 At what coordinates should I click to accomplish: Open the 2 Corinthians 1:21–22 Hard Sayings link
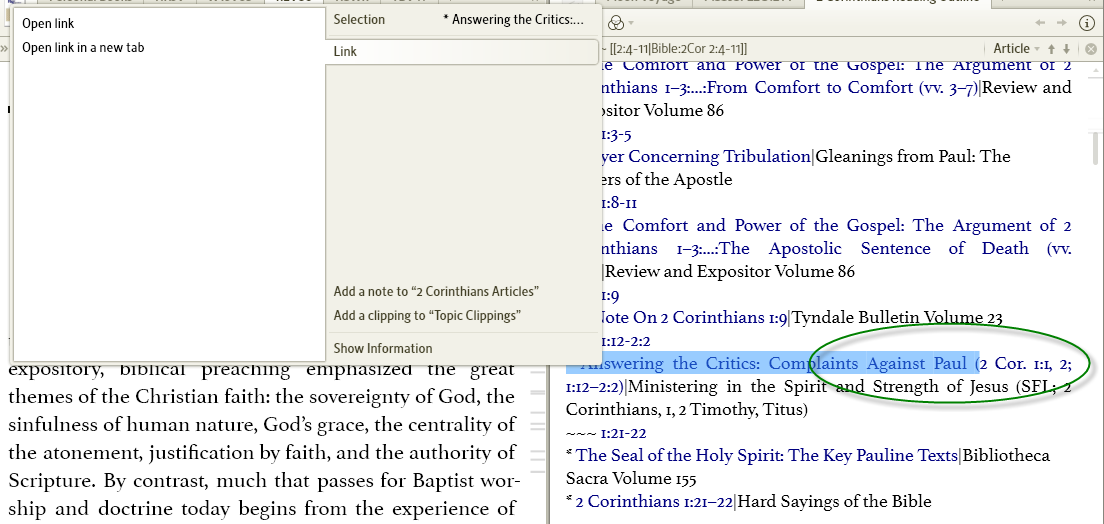pos(655,501)
